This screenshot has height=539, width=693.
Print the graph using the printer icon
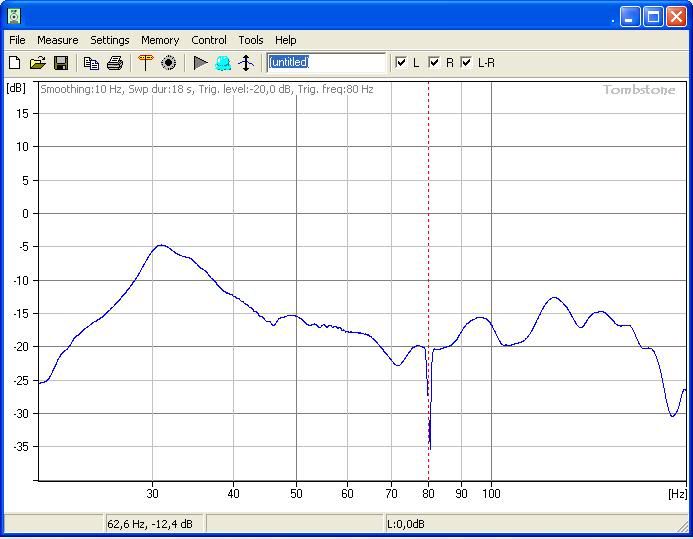click(115, 63)
